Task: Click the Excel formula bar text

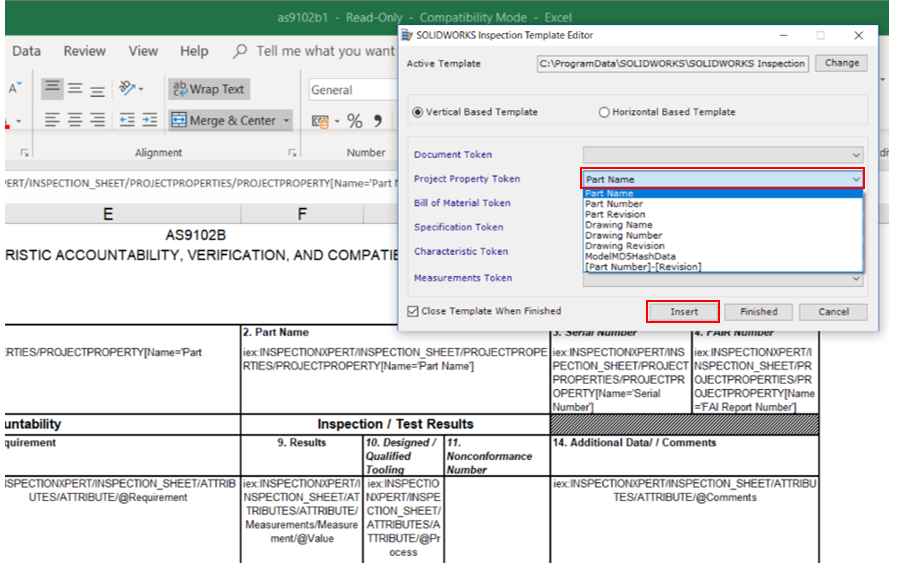Action: click(x=200, y=183)
